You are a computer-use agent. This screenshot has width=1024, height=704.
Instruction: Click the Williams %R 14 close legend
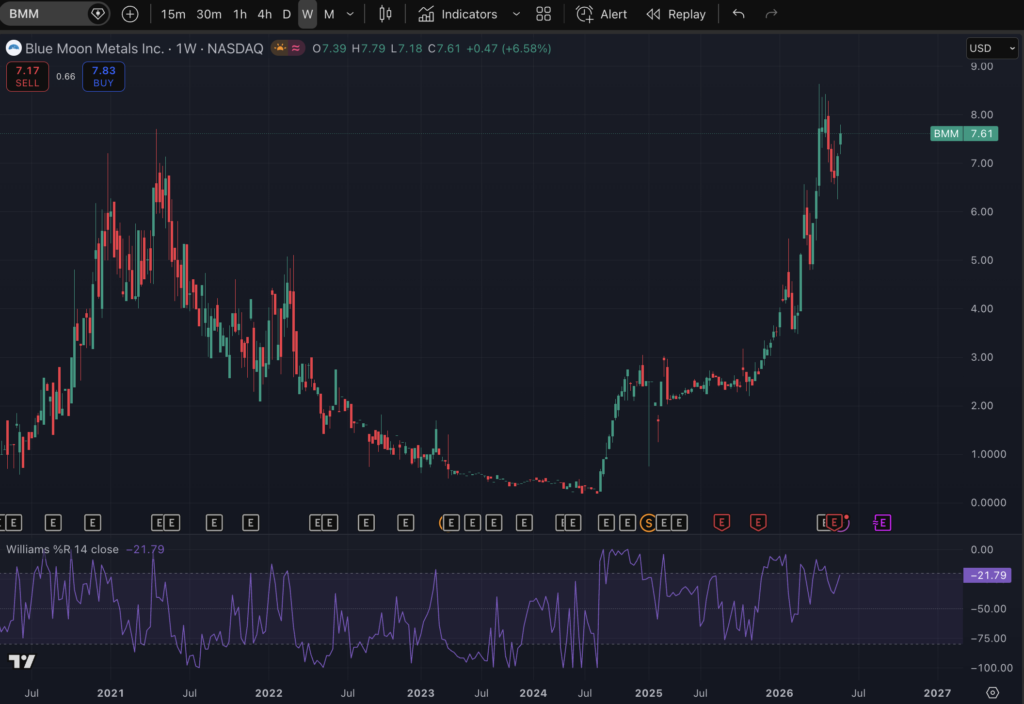point(63,549)
